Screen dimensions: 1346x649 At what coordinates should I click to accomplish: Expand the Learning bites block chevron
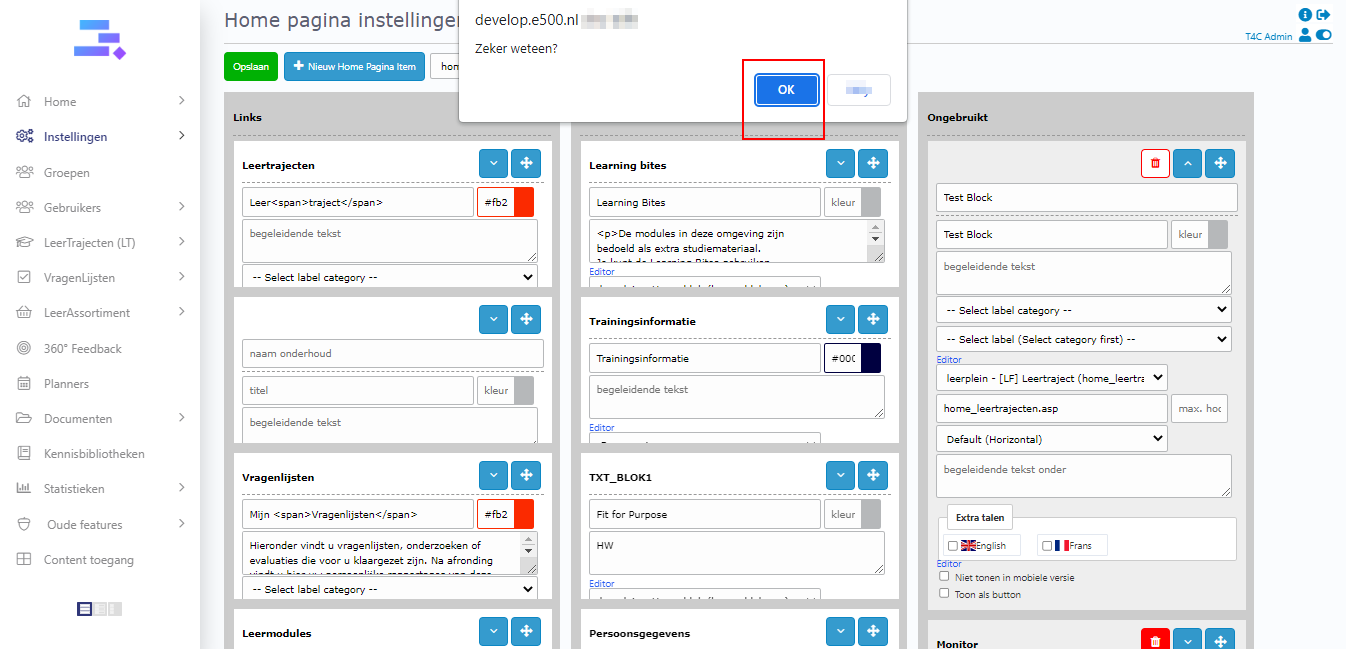840,164
